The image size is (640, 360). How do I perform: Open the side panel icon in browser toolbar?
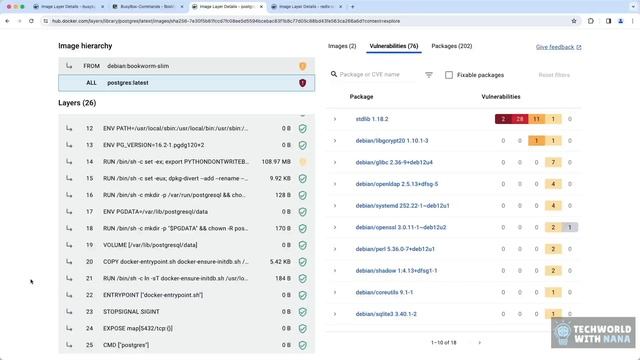tap(608, 21)
